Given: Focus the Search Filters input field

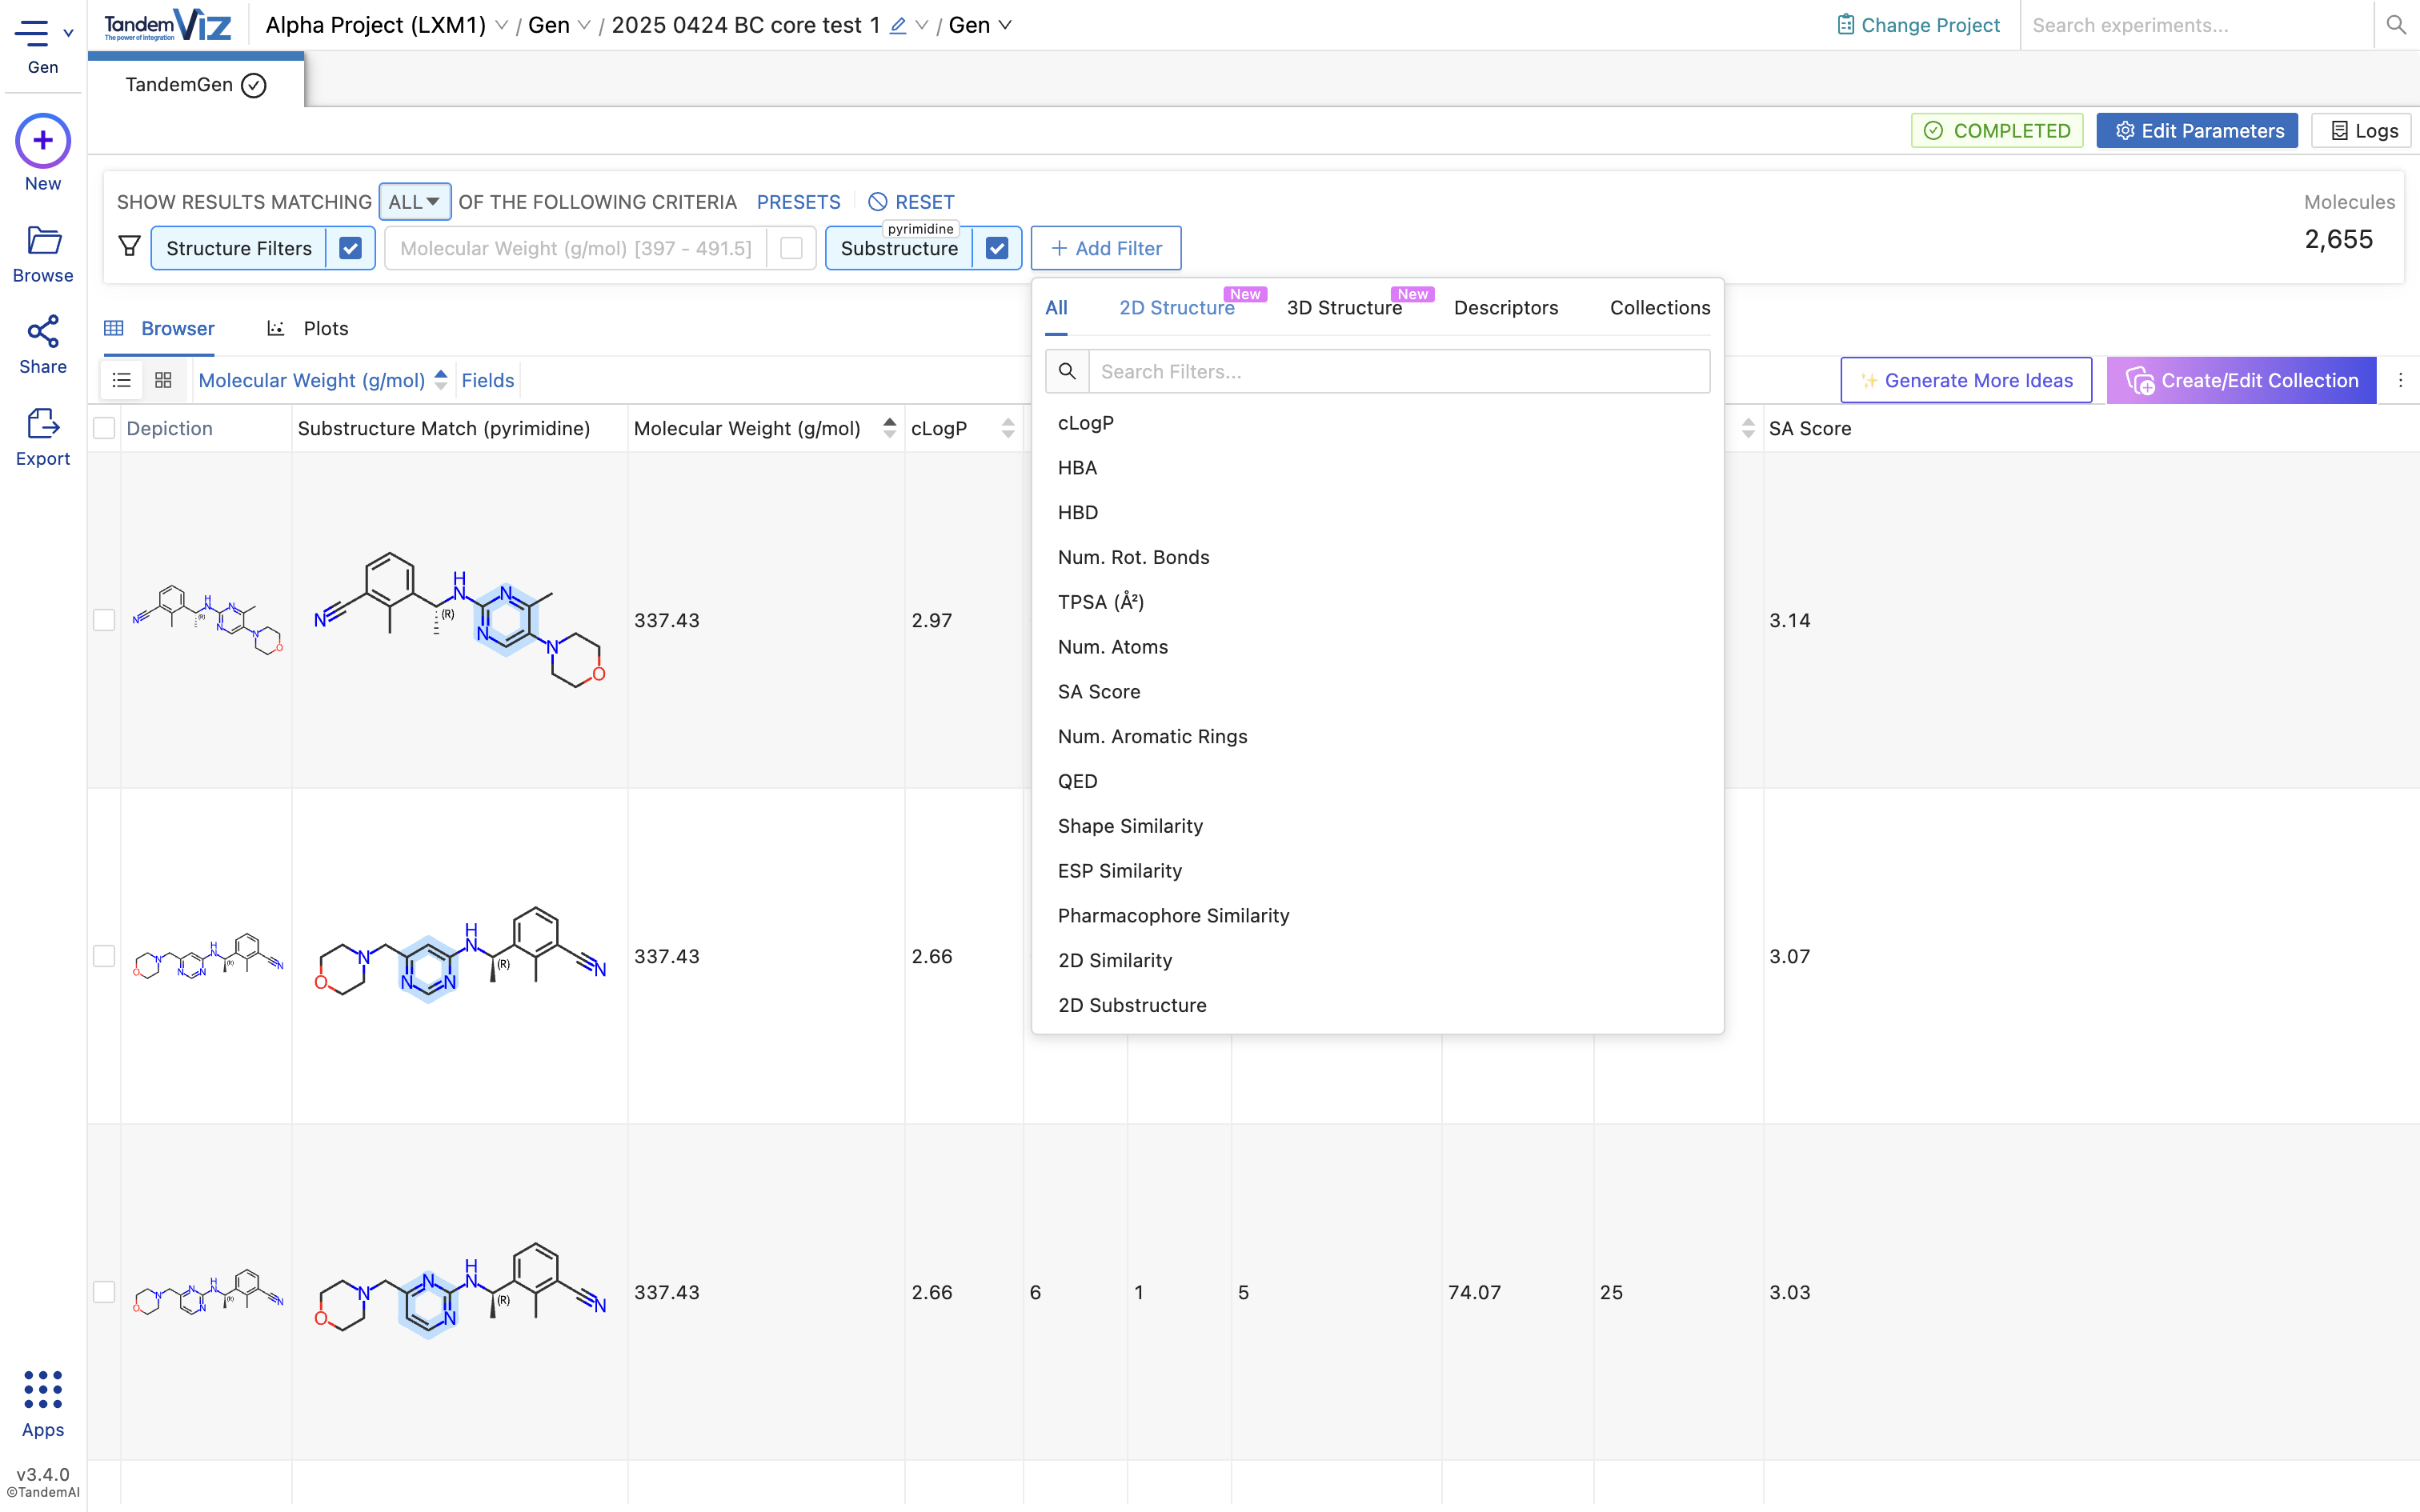Looking at the screenshot, I should (x=1399, y=371).
